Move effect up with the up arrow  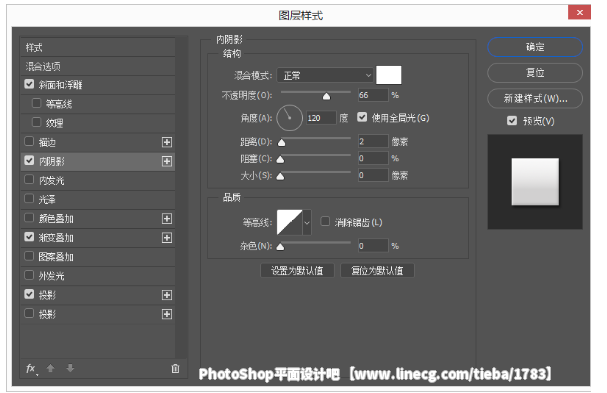[50, 368]
